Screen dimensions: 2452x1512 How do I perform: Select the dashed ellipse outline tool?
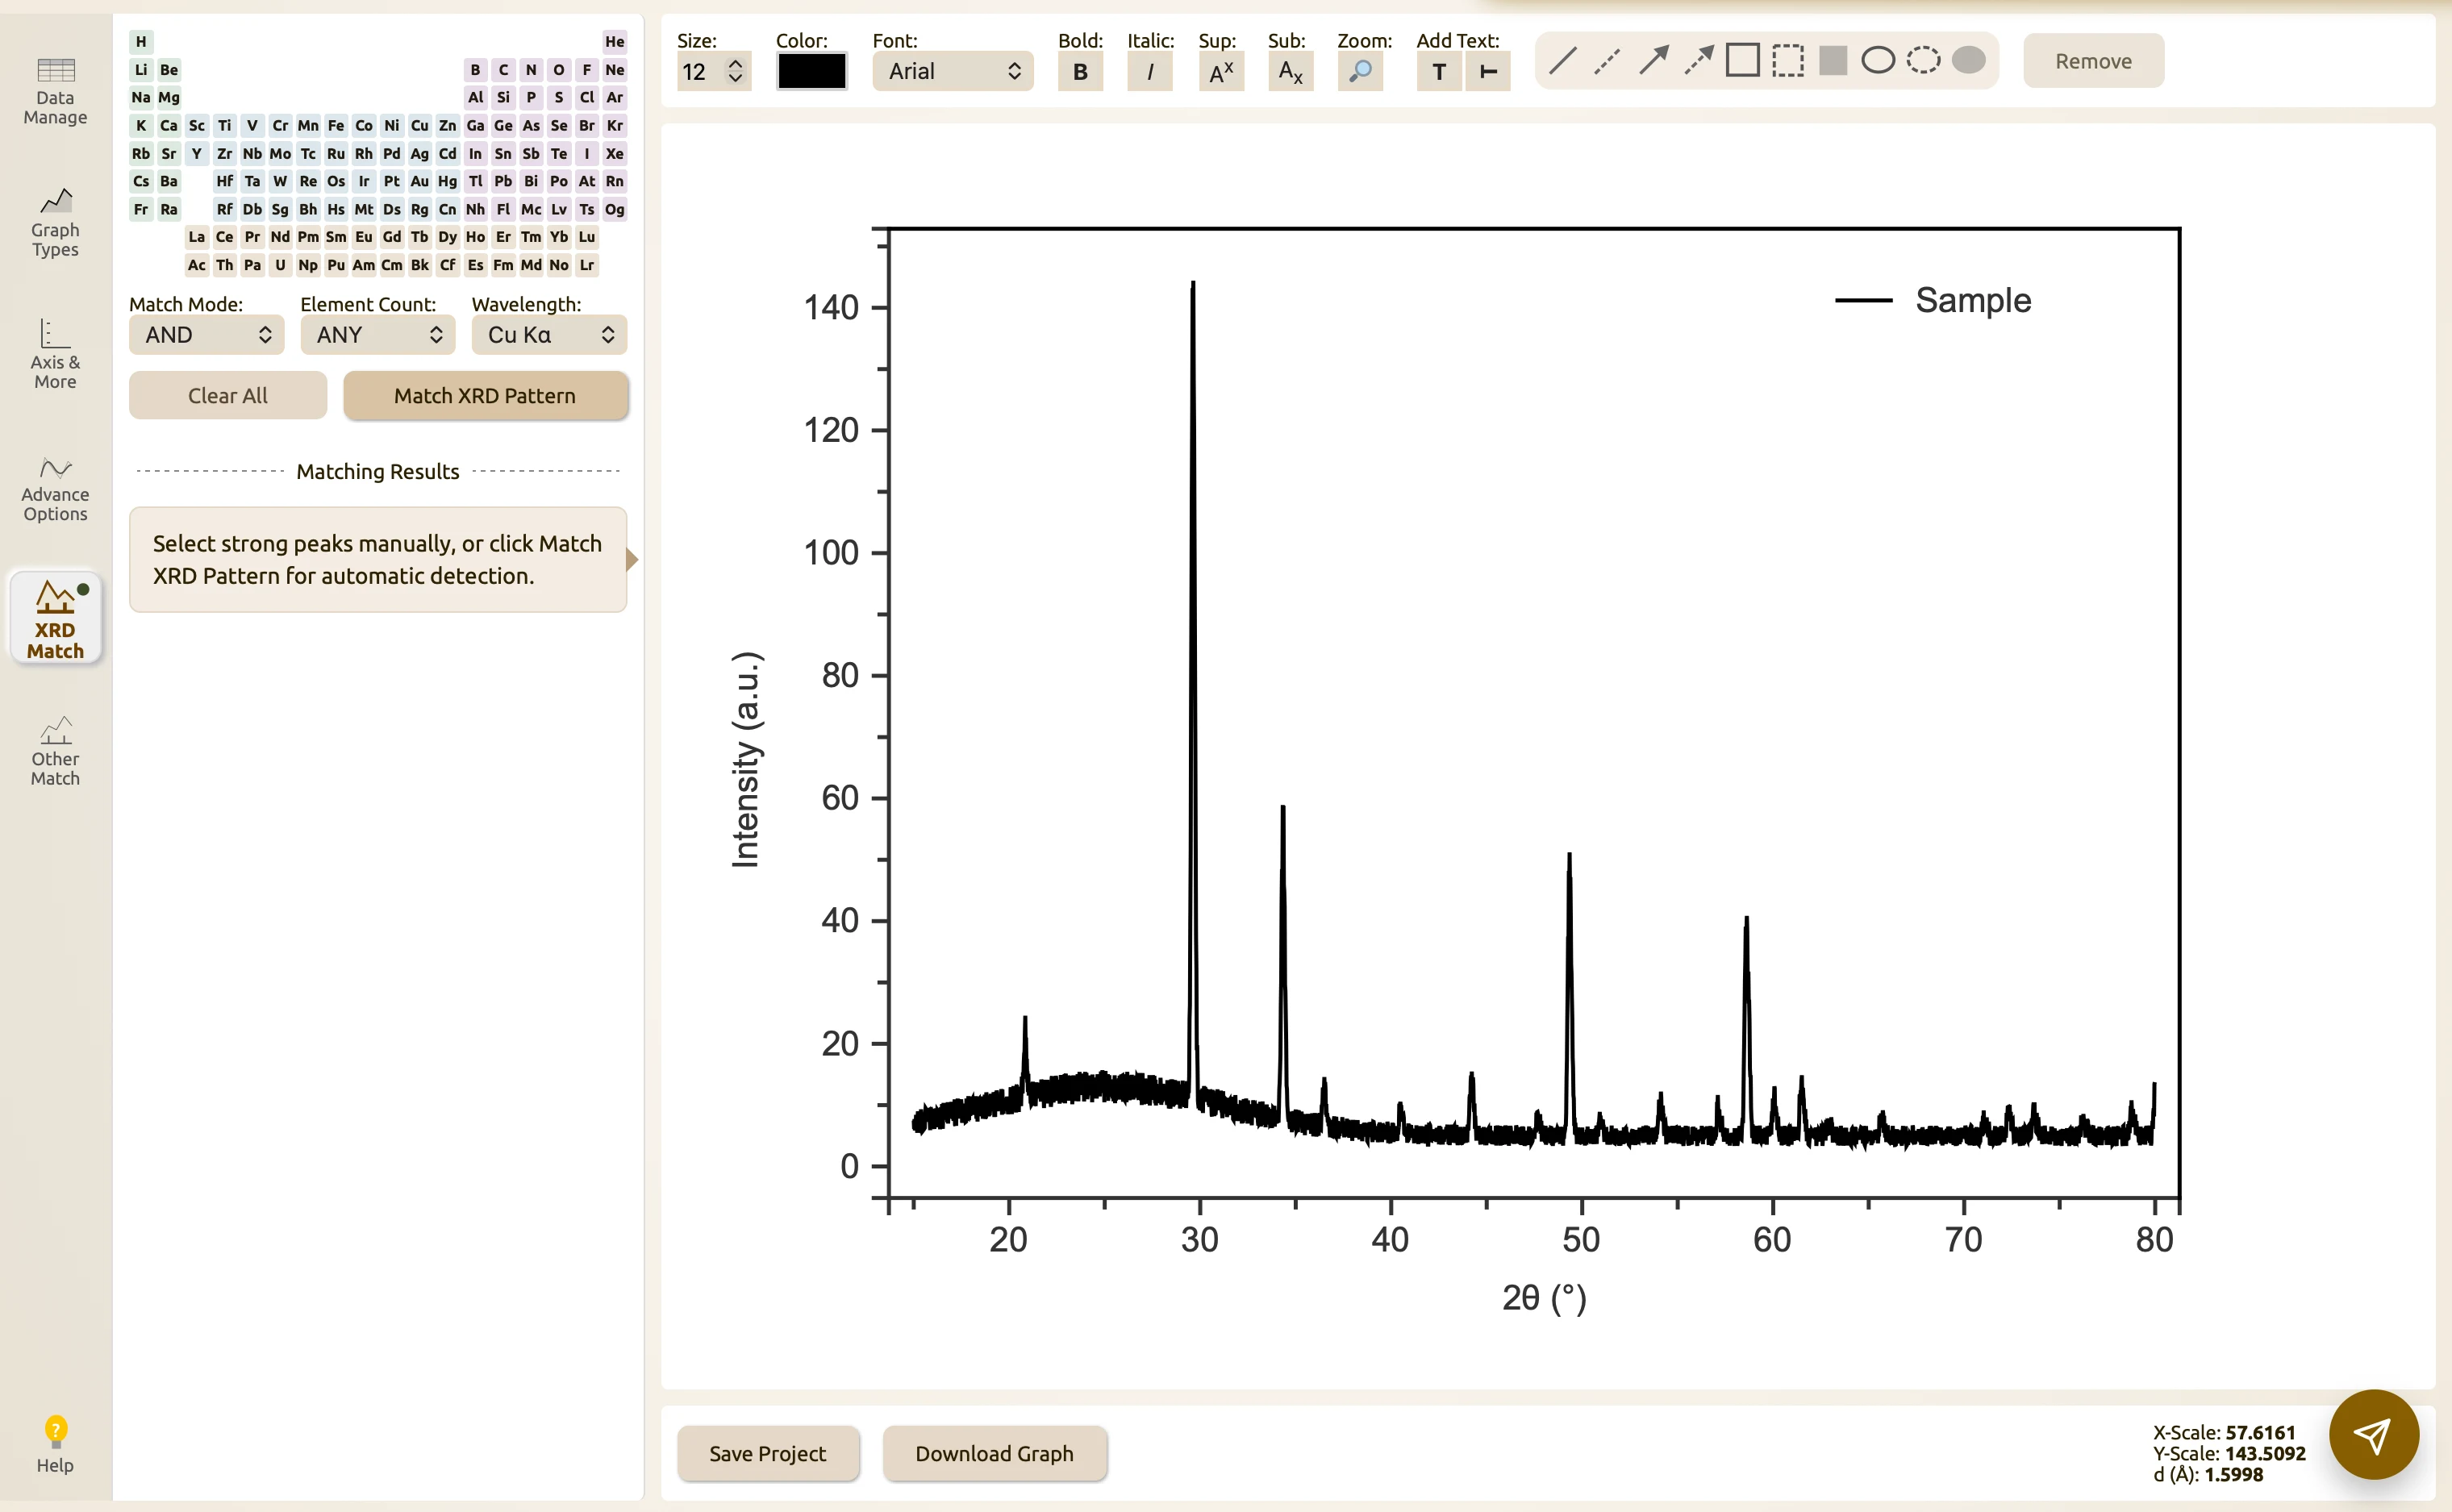pos(1922,61)
